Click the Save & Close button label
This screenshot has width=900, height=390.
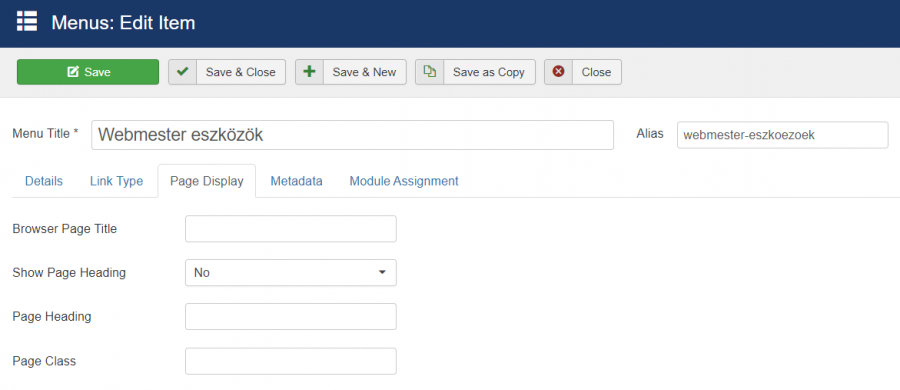pyautogui.click(x=240, y=72)
